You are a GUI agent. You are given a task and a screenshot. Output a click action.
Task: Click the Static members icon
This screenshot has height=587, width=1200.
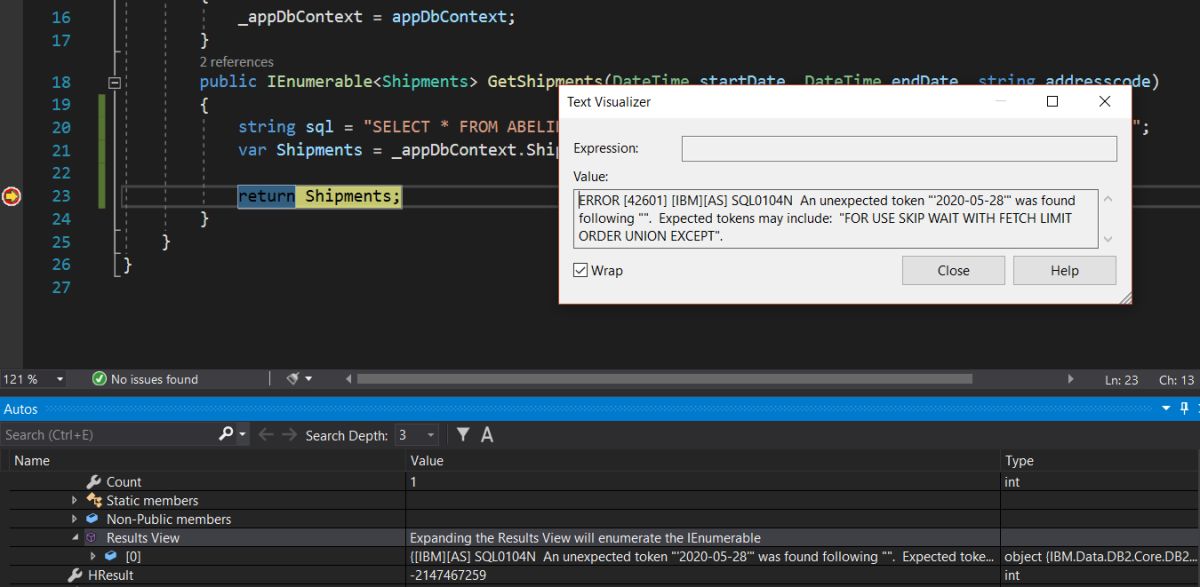point(94,500)
